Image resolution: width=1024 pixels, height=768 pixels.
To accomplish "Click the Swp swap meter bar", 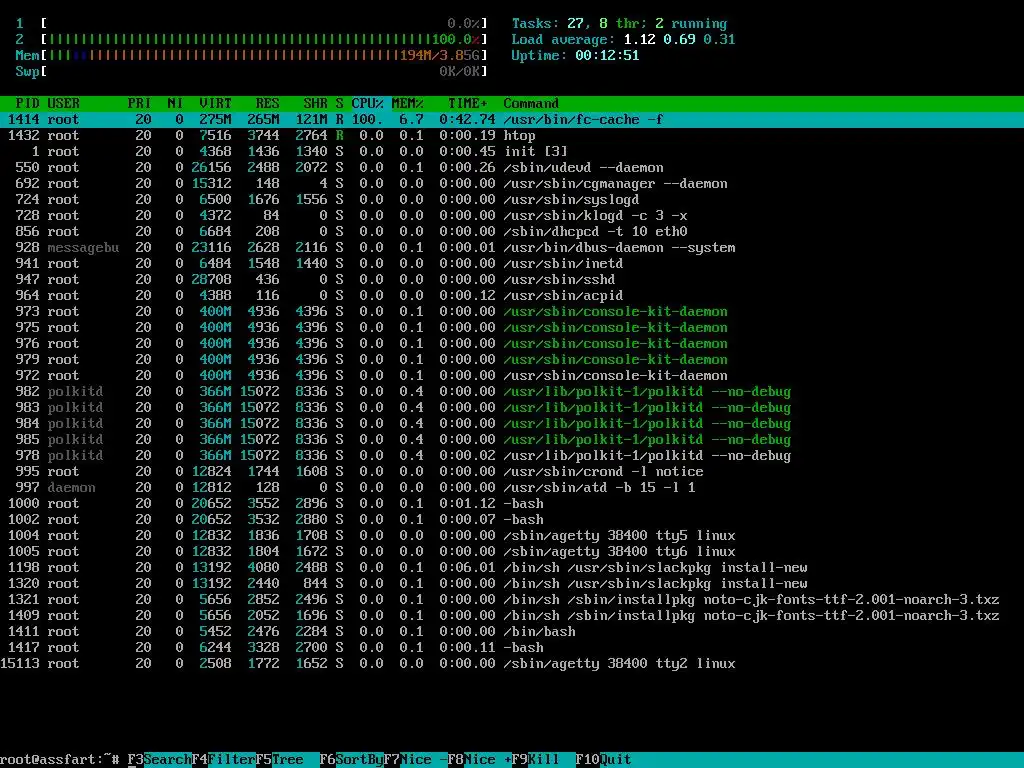I will coord(251,71).
